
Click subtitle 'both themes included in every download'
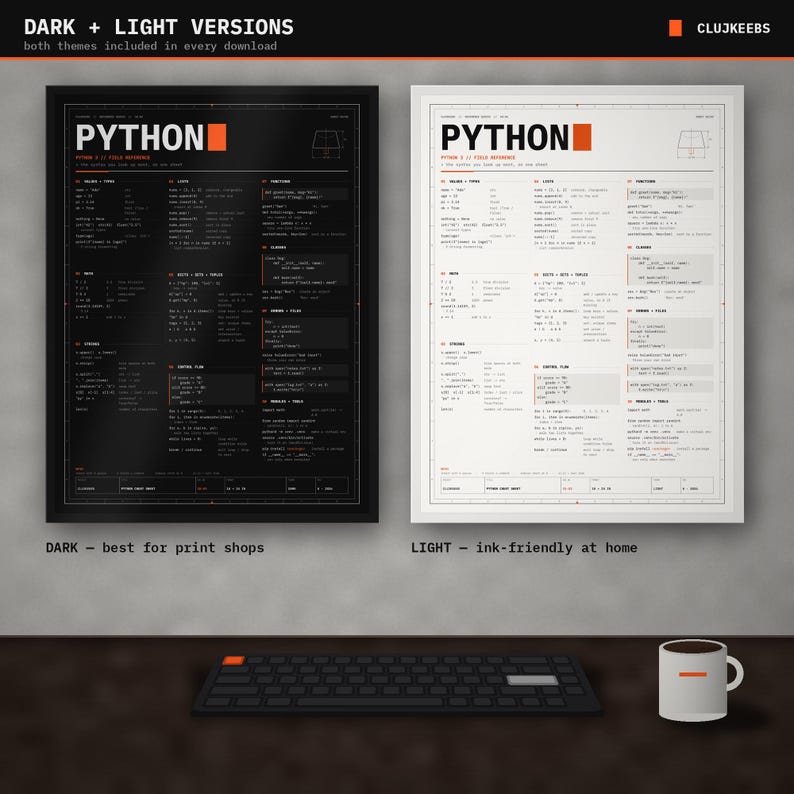pyautogui.click(x=150, y=46)
